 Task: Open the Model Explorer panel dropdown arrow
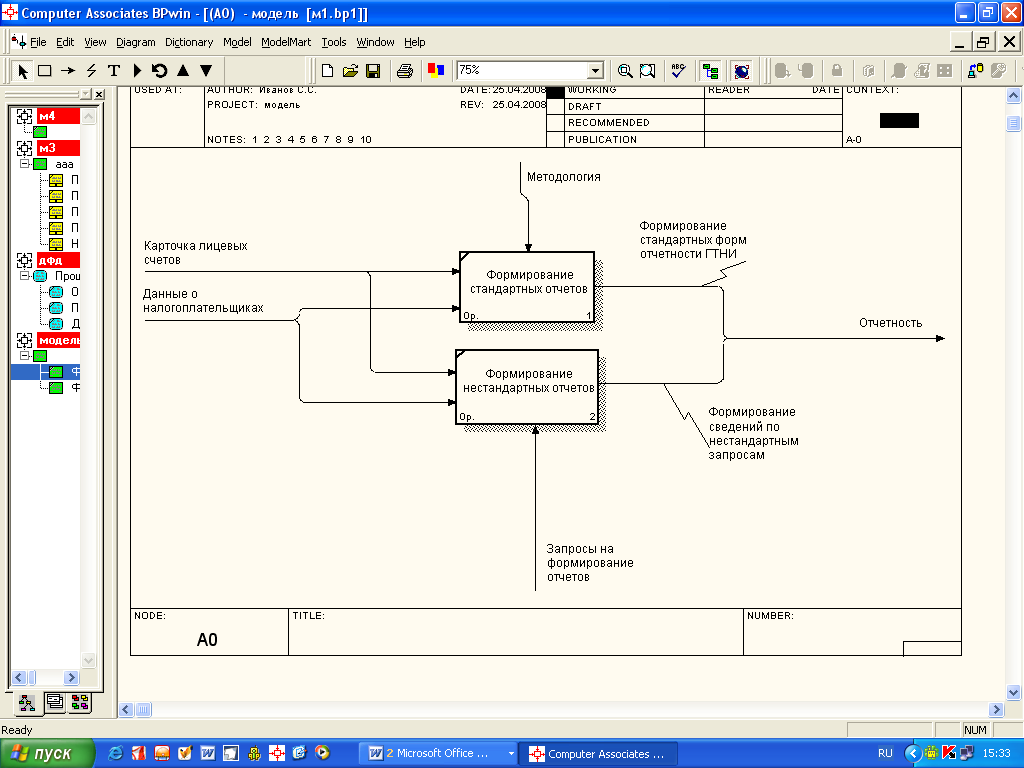pos(86,95)
